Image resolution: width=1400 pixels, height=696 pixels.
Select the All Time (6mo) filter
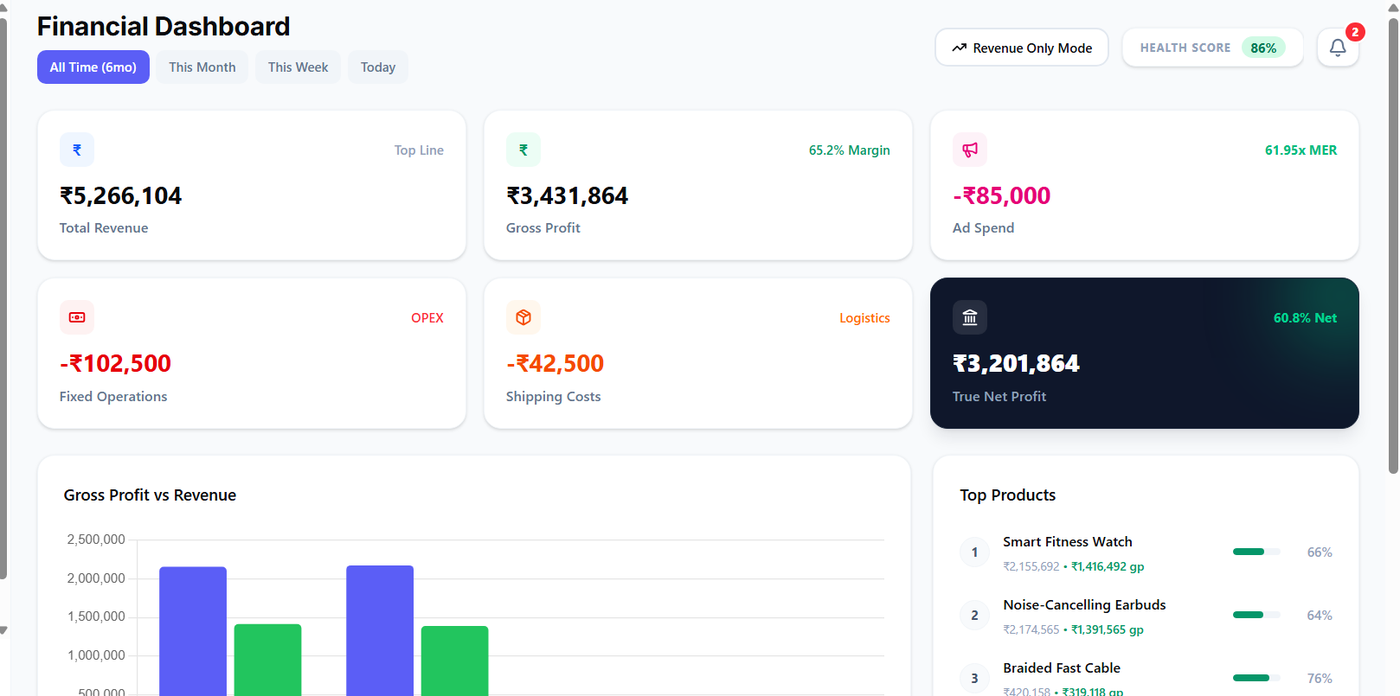[x=93, y=67]
